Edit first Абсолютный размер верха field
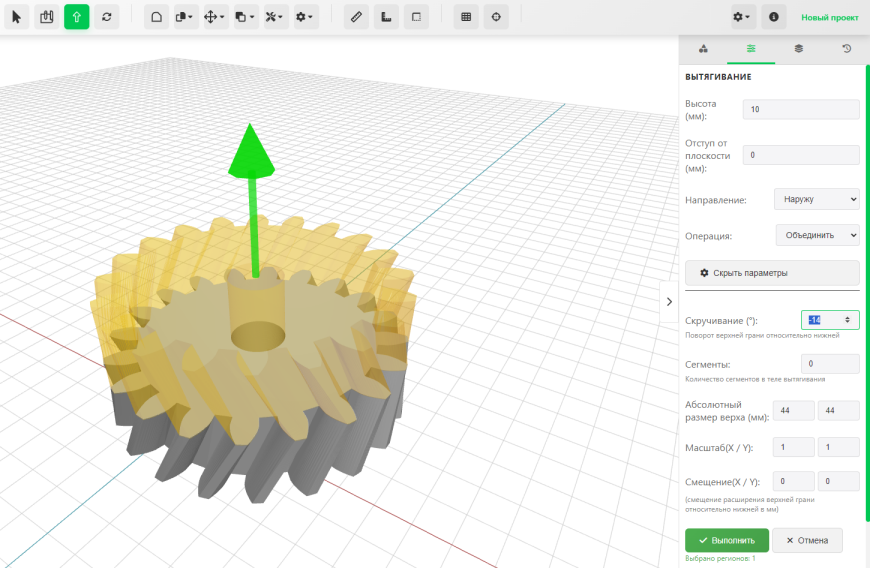Viewport: 870px width, 568px height. 793,410
